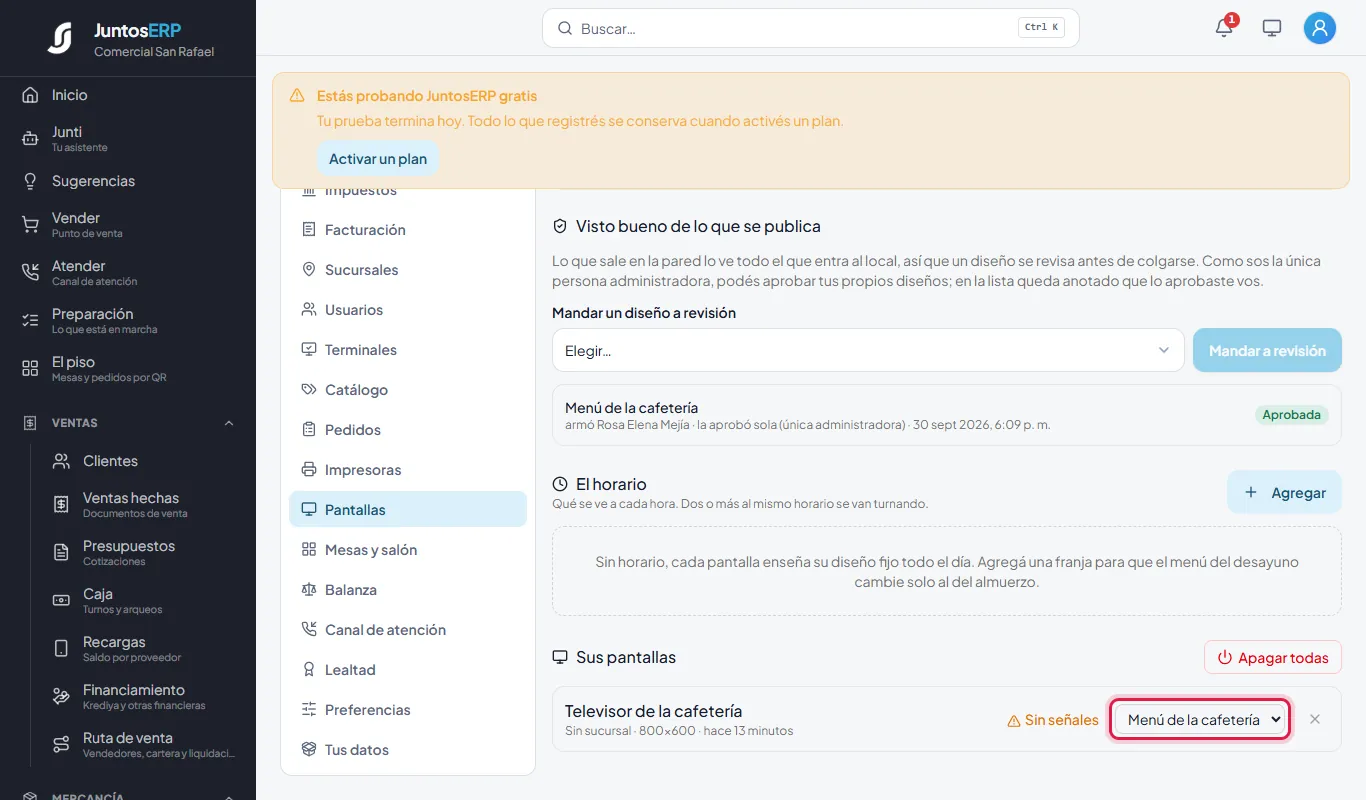Image resolution: width=1366 pixels, height=800 pixels.
Task: Collapse the VENTAS section
Action: click(x=229, y=423)
